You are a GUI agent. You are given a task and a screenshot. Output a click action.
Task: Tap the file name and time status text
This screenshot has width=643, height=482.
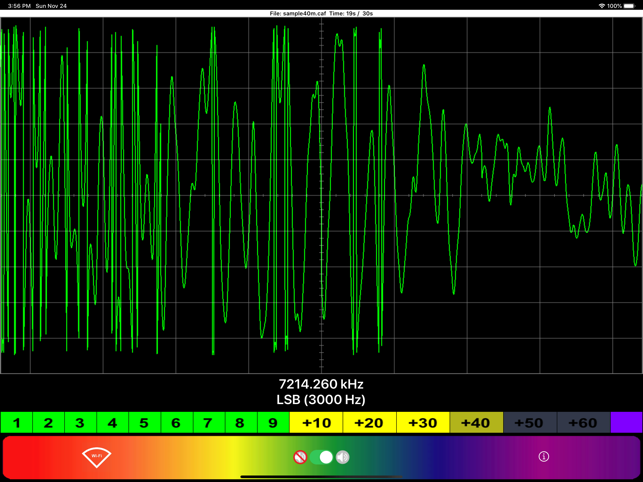click(x=321, y=14)
